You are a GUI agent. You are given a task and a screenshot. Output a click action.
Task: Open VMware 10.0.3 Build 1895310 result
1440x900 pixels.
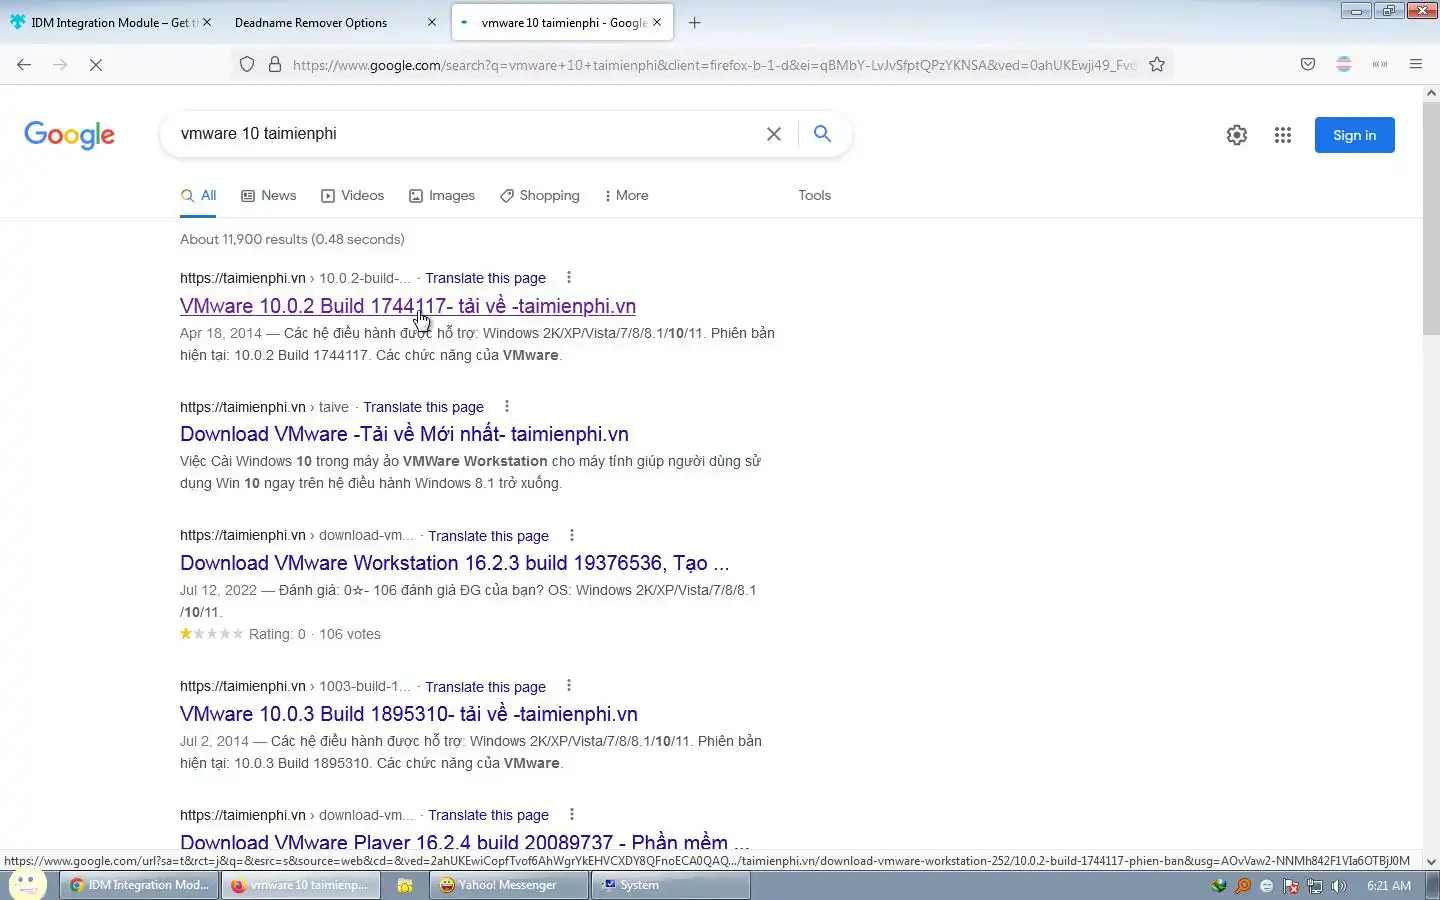409,714
